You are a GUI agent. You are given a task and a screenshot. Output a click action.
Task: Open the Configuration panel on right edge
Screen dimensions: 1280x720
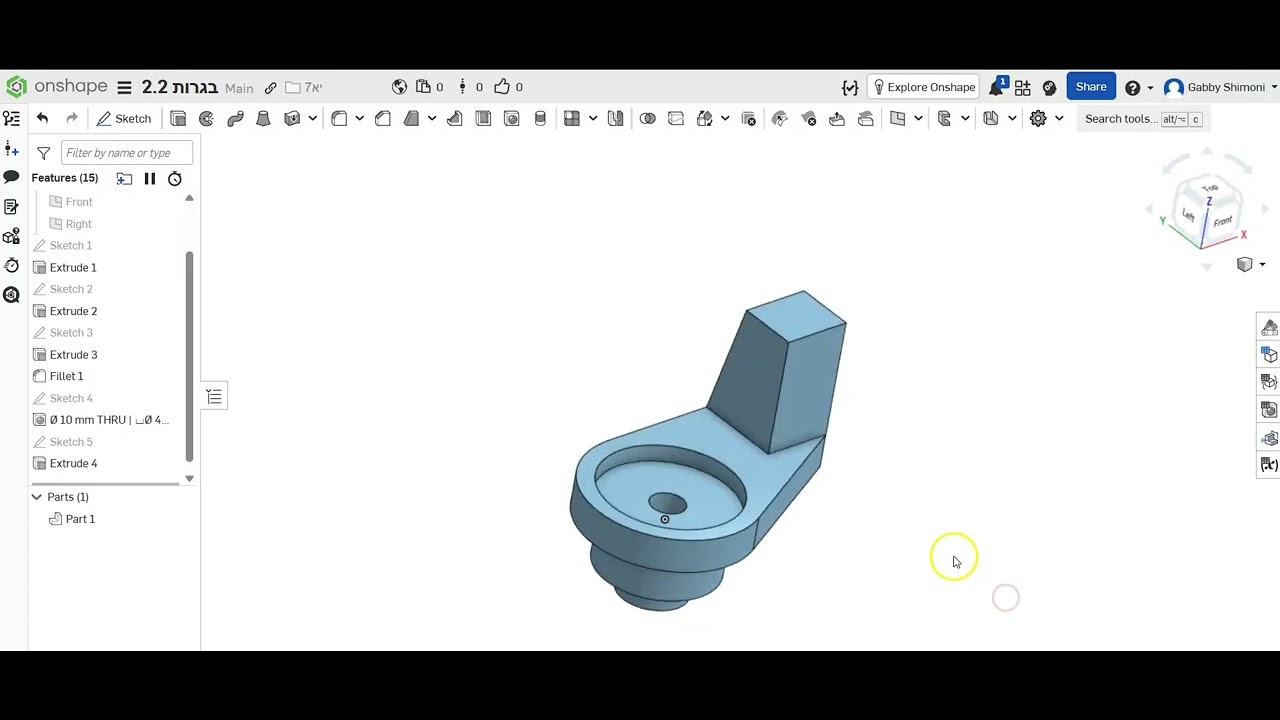(x=1269, y=355)
